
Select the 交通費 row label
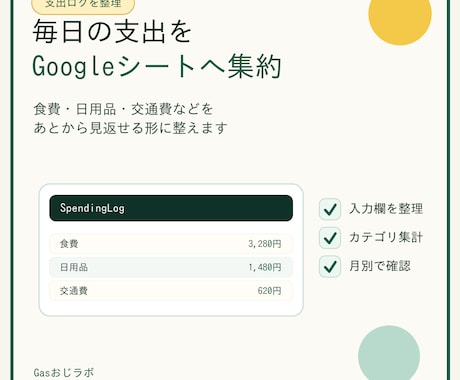pos(74,291)
